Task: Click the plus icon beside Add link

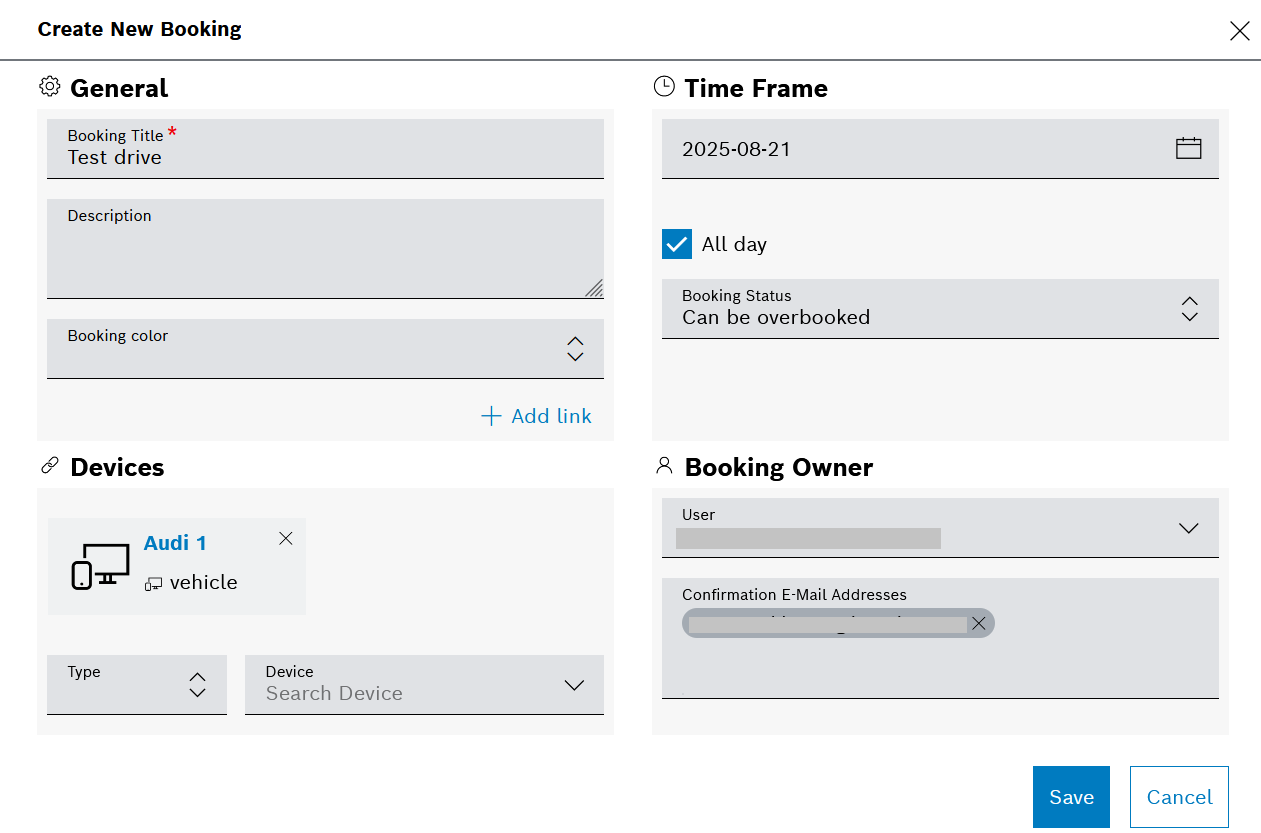Action: (x=490, y=416)
